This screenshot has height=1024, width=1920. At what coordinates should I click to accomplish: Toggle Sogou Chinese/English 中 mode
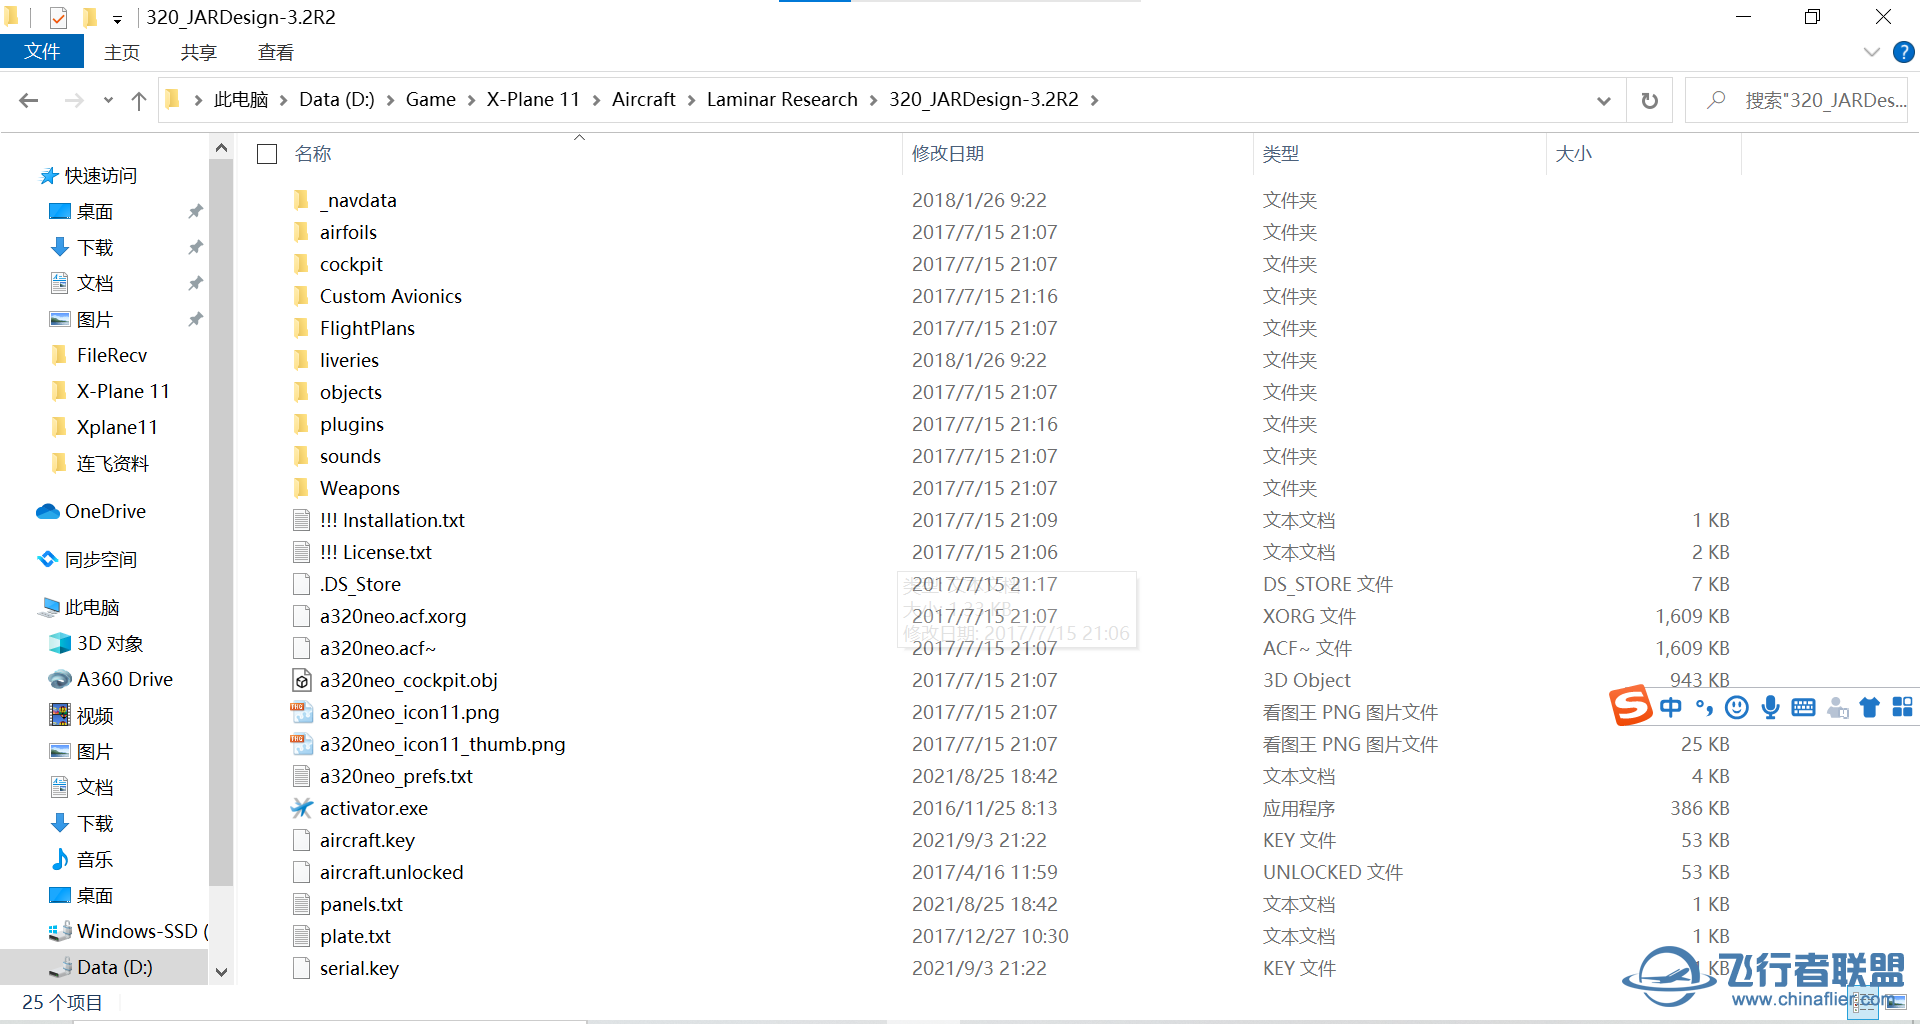(1671, 707)
